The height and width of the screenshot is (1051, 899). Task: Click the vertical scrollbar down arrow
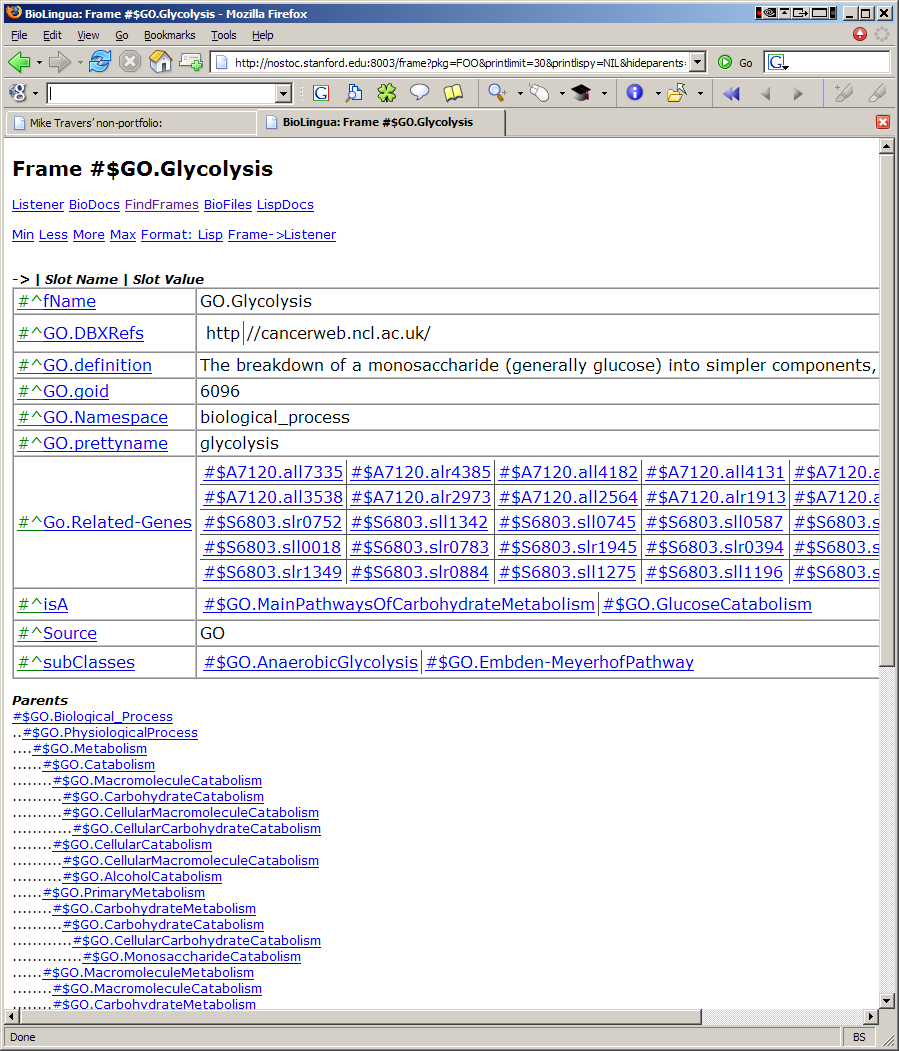886,1001
